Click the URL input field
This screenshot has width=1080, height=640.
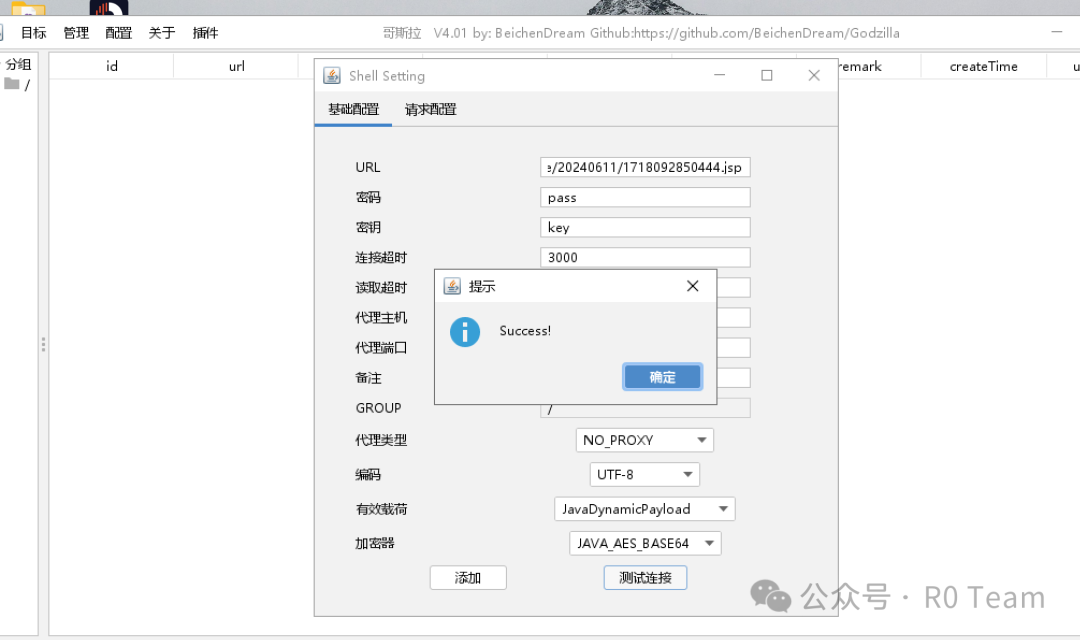[x=645, y=167]
